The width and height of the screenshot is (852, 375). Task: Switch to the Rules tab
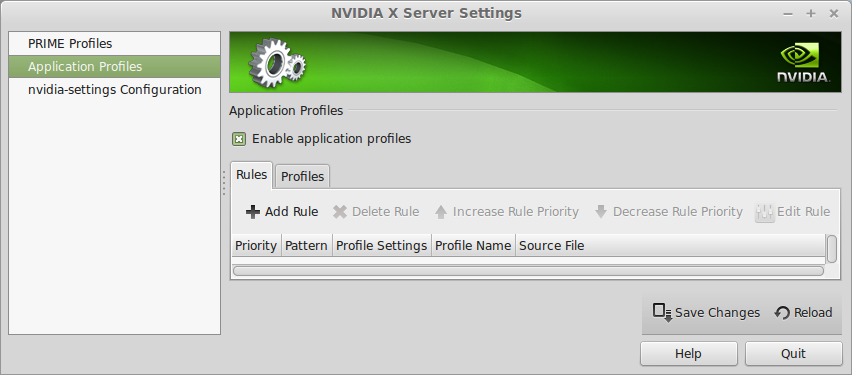click(x=252, y=174)
